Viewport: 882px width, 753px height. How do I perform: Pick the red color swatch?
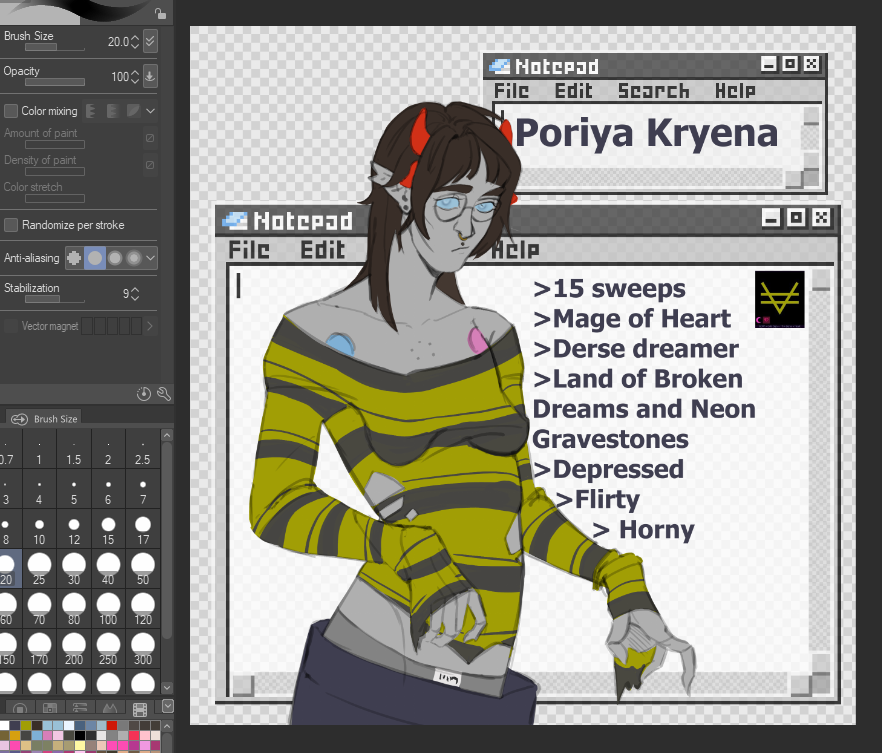(112, 725)
